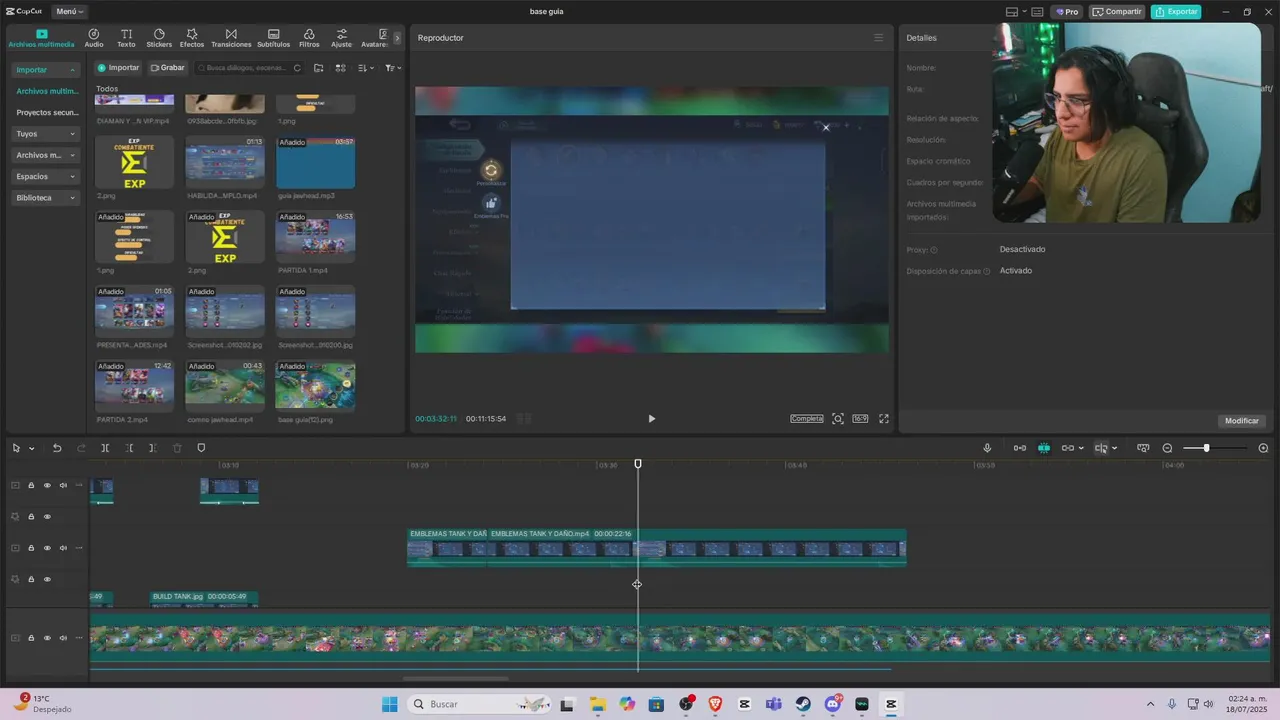Switch media grid view icon
1280x720 pixels.
pyautogui.click(x=340, y=68)
